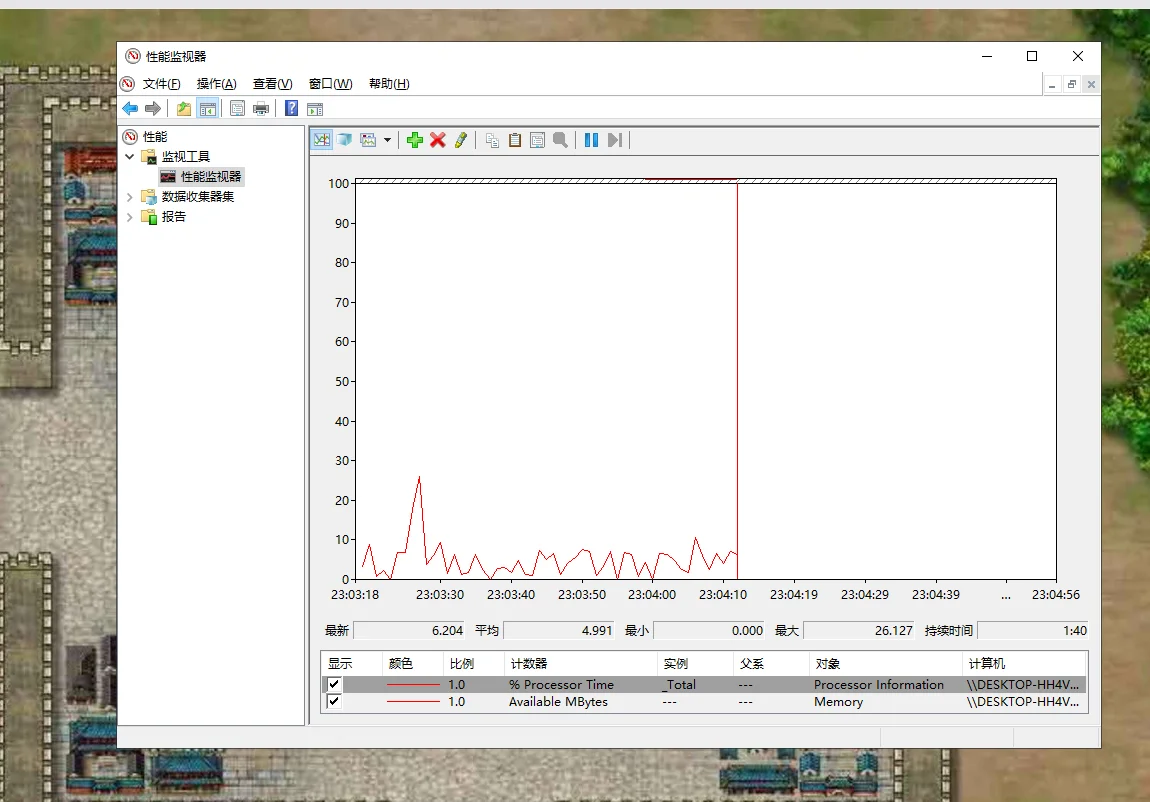Open the graph type dropdown arrow
The width and height of the screenshot is (1150, 802).
coord(387,139)
